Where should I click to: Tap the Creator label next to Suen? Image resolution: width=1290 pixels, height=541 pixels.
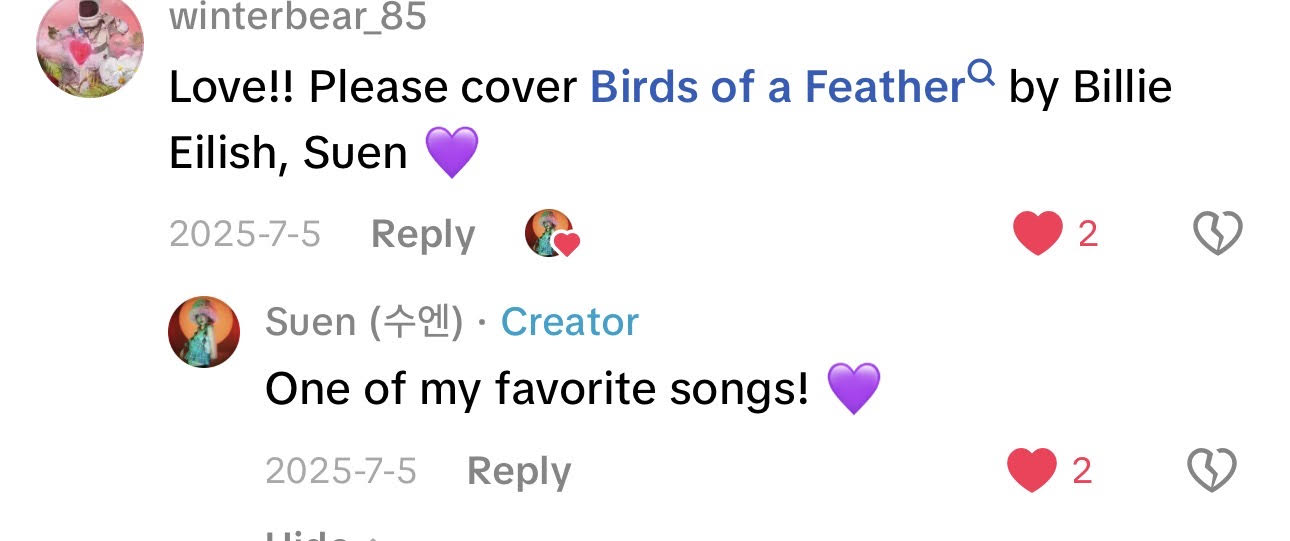(569, 322)
